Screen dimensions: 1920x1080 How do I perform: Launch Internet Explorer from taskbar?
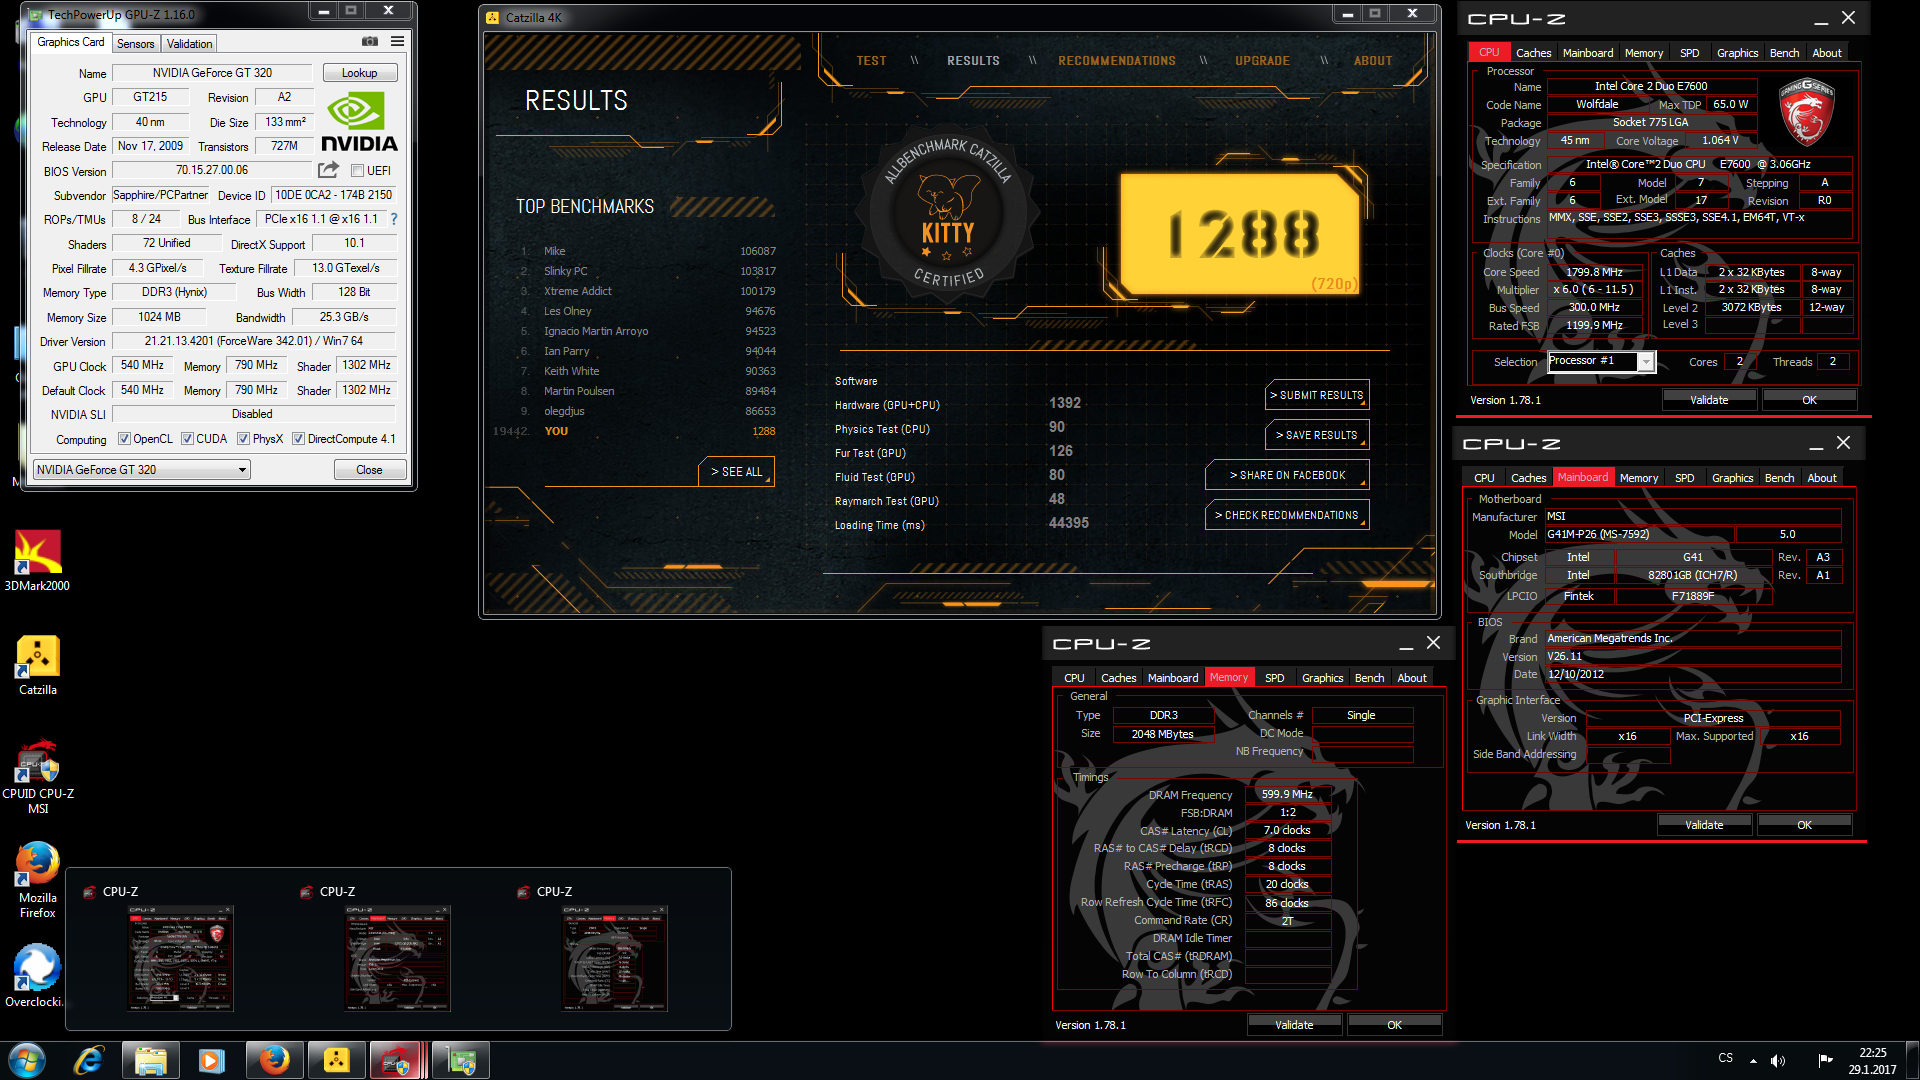(x=89, y=1060)
